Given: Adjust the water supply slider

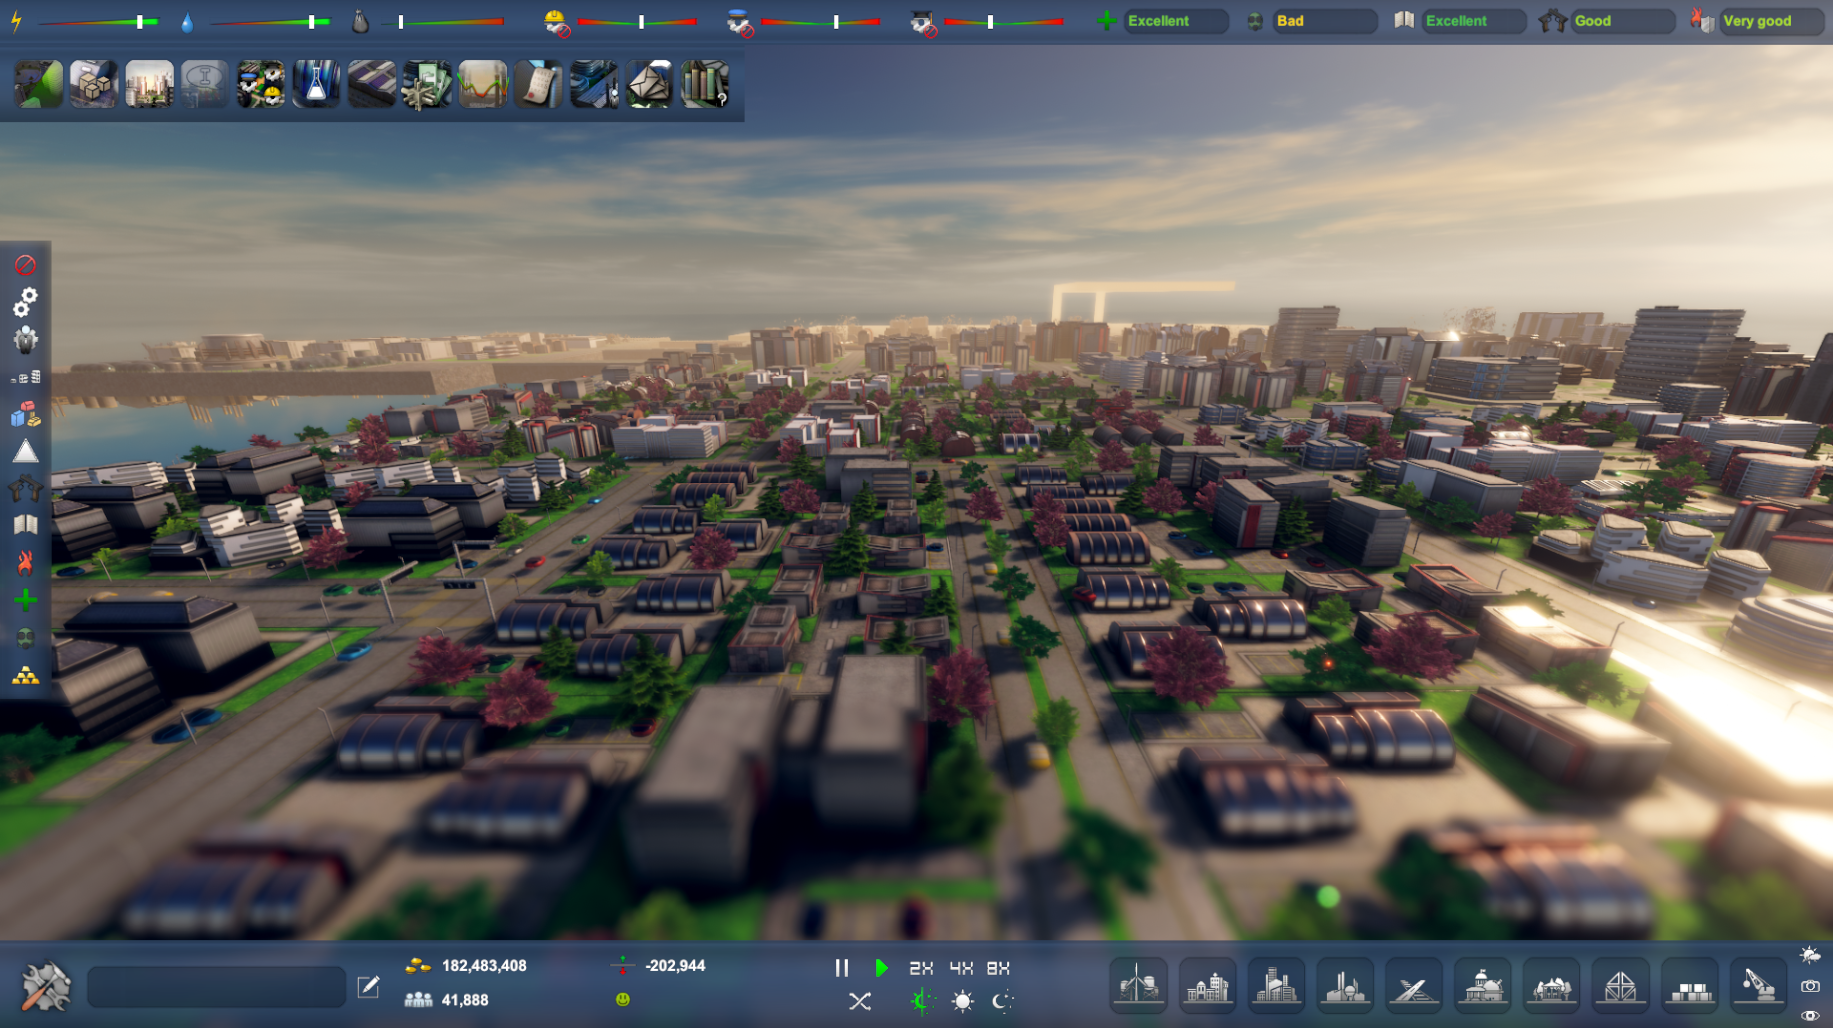Looking at the screenshot, I should (270, 21).
